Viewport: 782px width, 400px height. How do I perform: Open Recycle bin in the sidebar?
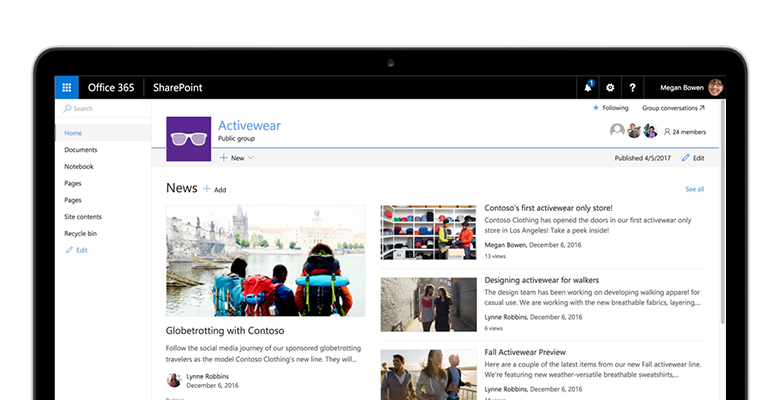coord(80,233)
